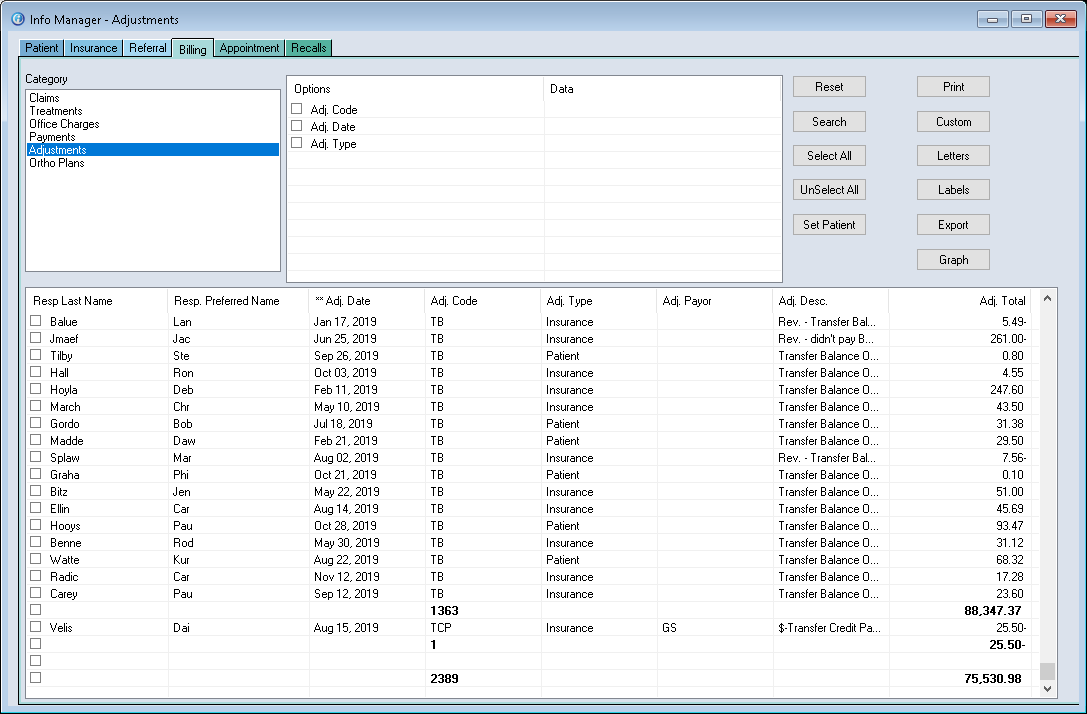The height and width of the screenshot is (714, 1087).
Task: Click the Adj. Total column header
Action: tap(1002, 301)
